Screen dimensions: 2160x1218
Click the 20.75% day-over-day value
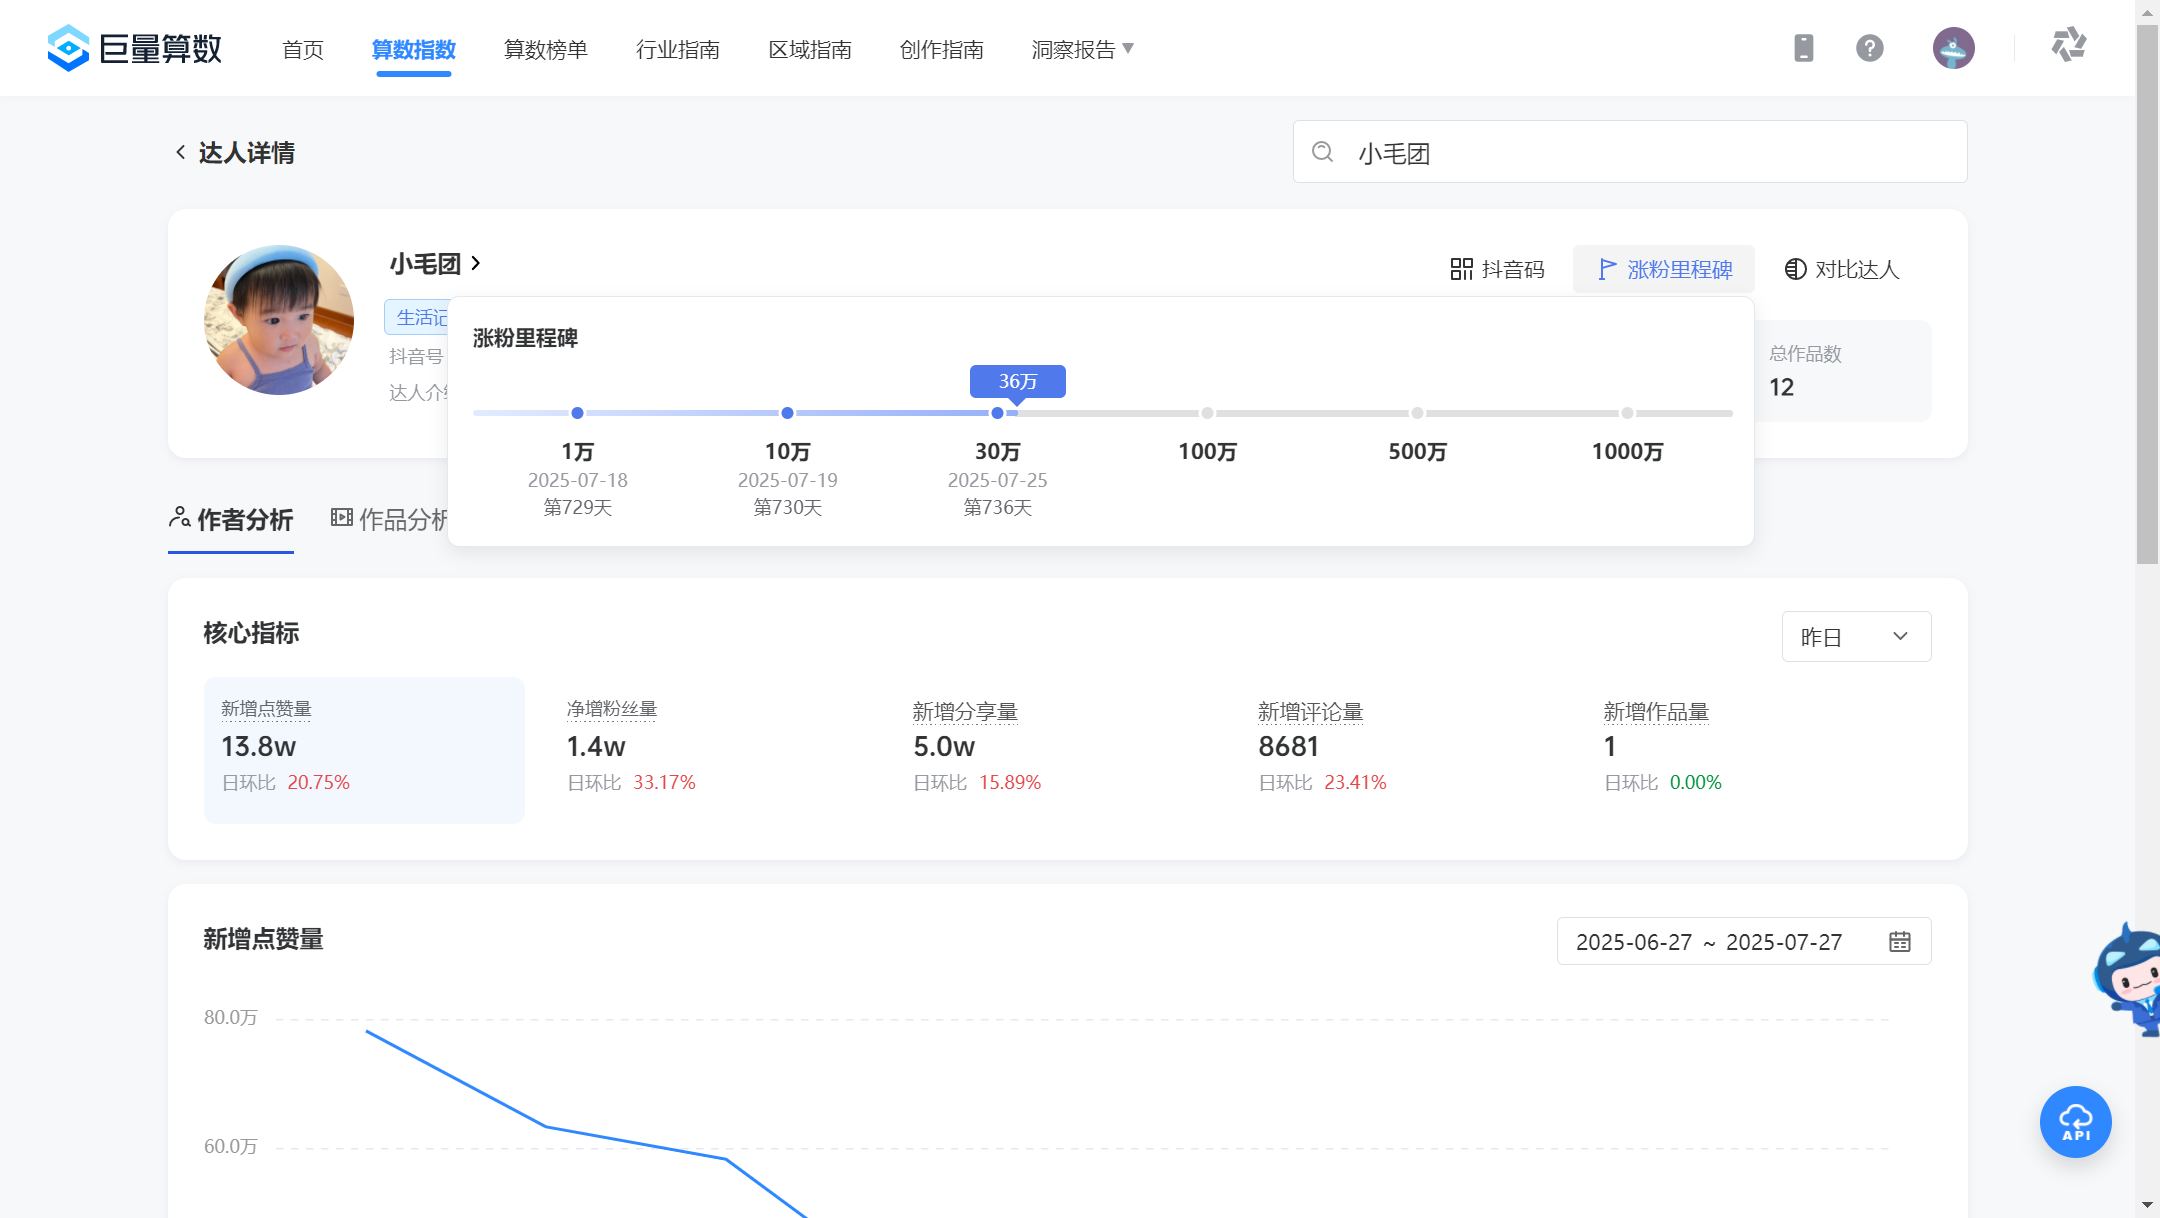click(318, 782)
